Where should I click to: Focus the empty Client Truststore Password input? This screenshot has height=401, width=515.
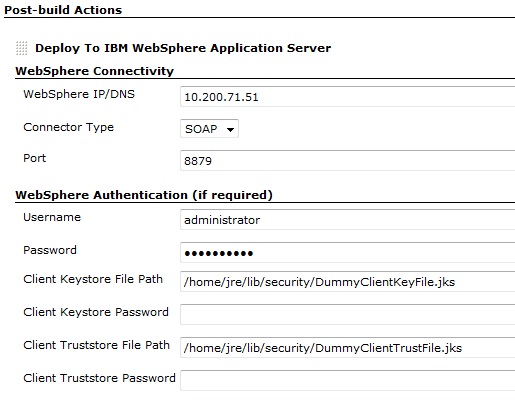point(348,380)
